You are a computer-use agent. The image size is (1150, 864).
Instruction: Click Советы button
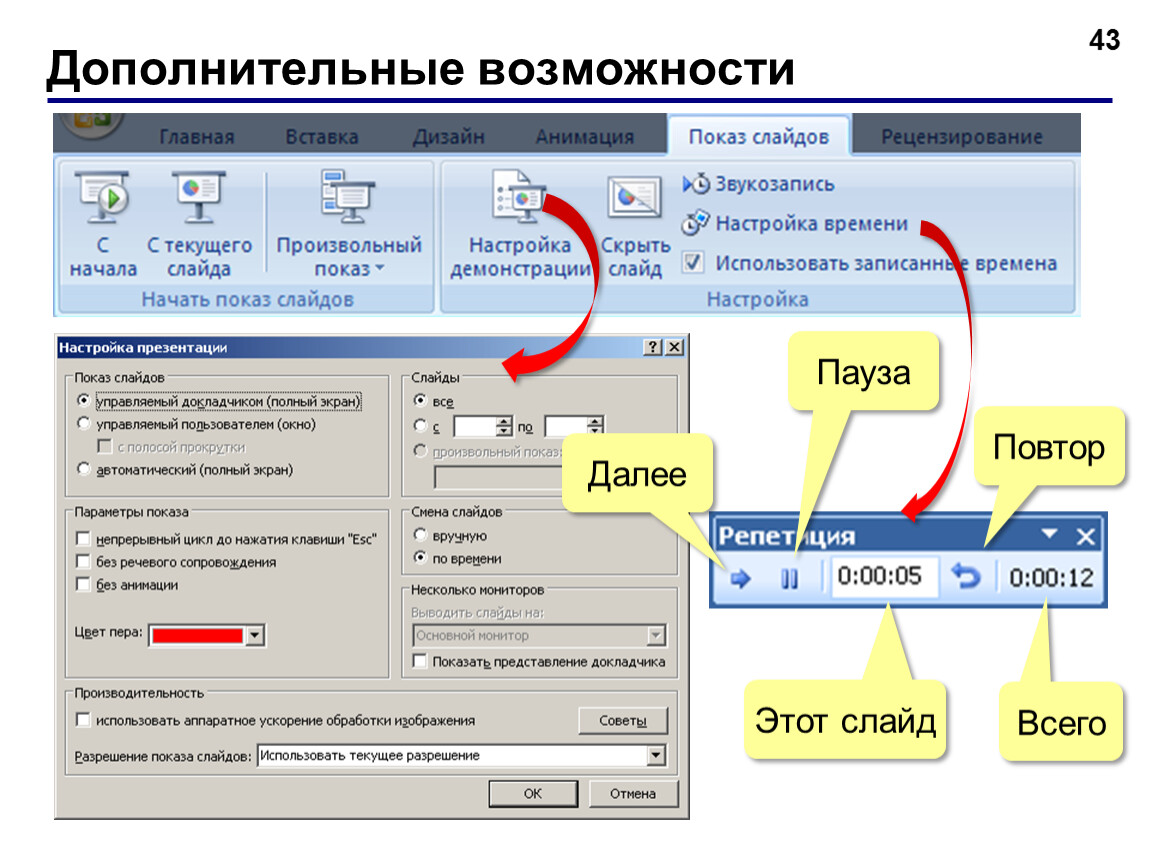click(x=623, y=720)
